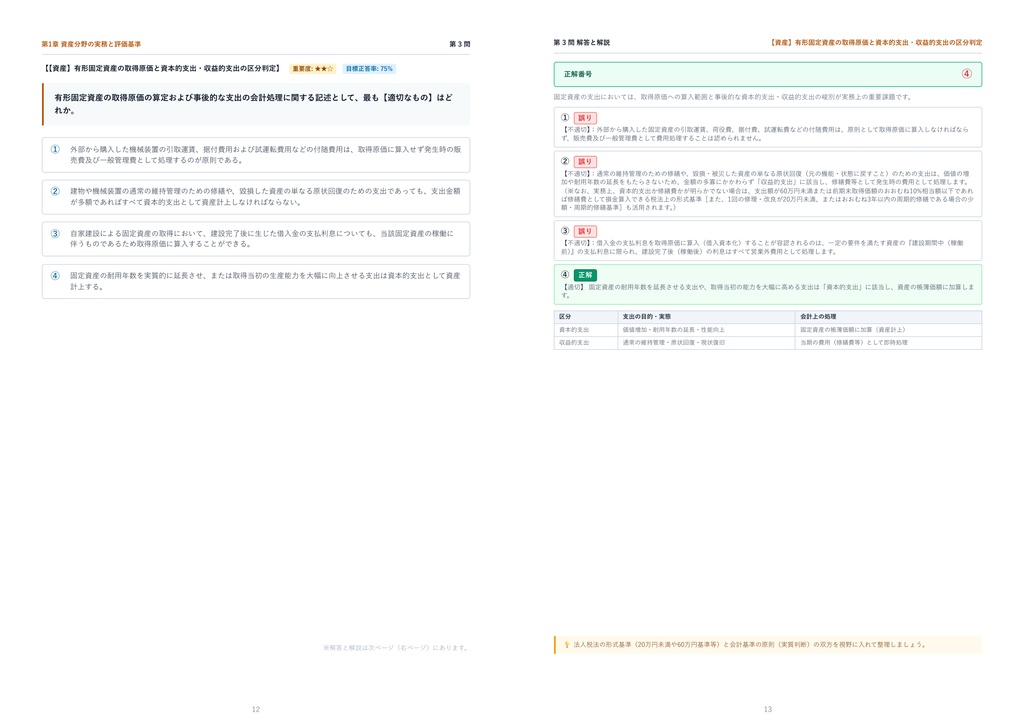
Task: Click the 第3問 解答と解説 header
Action: pos(581,42)
